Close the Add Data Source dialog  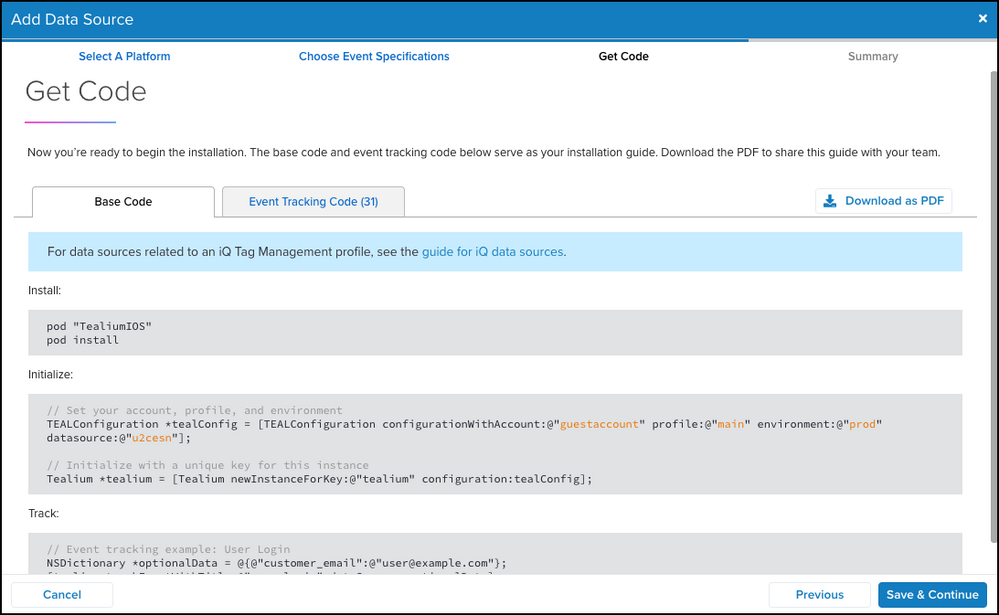(982, 18)
